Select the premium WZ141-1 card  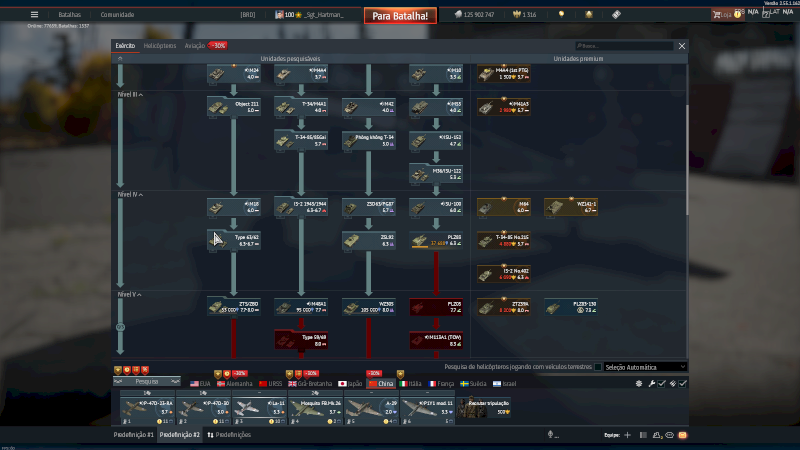coord(571,207)
